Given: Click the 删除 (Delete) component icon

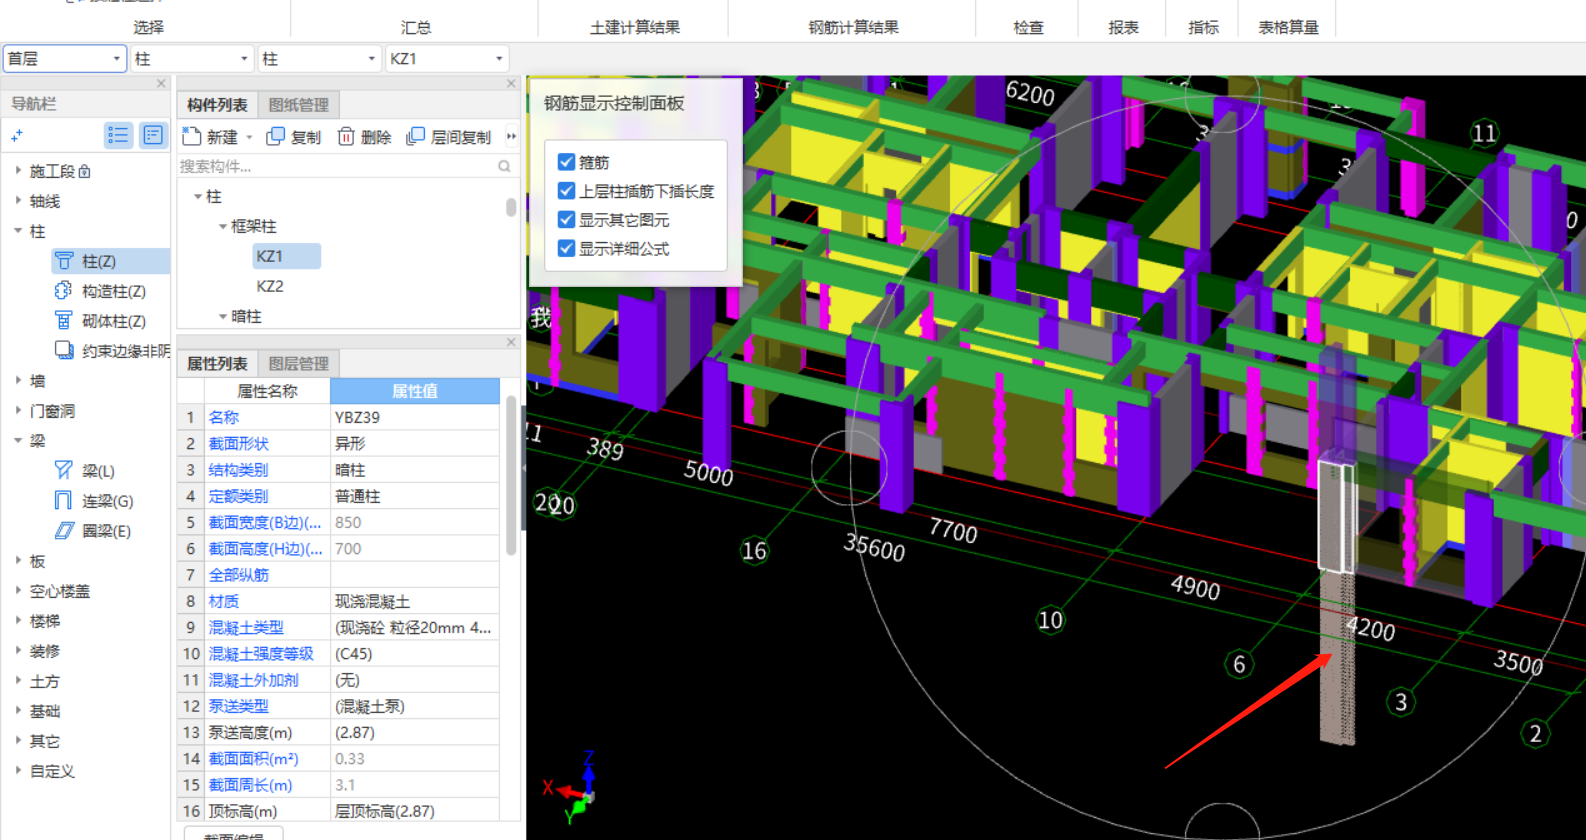Looking at the screenshot, I should 346,136.
